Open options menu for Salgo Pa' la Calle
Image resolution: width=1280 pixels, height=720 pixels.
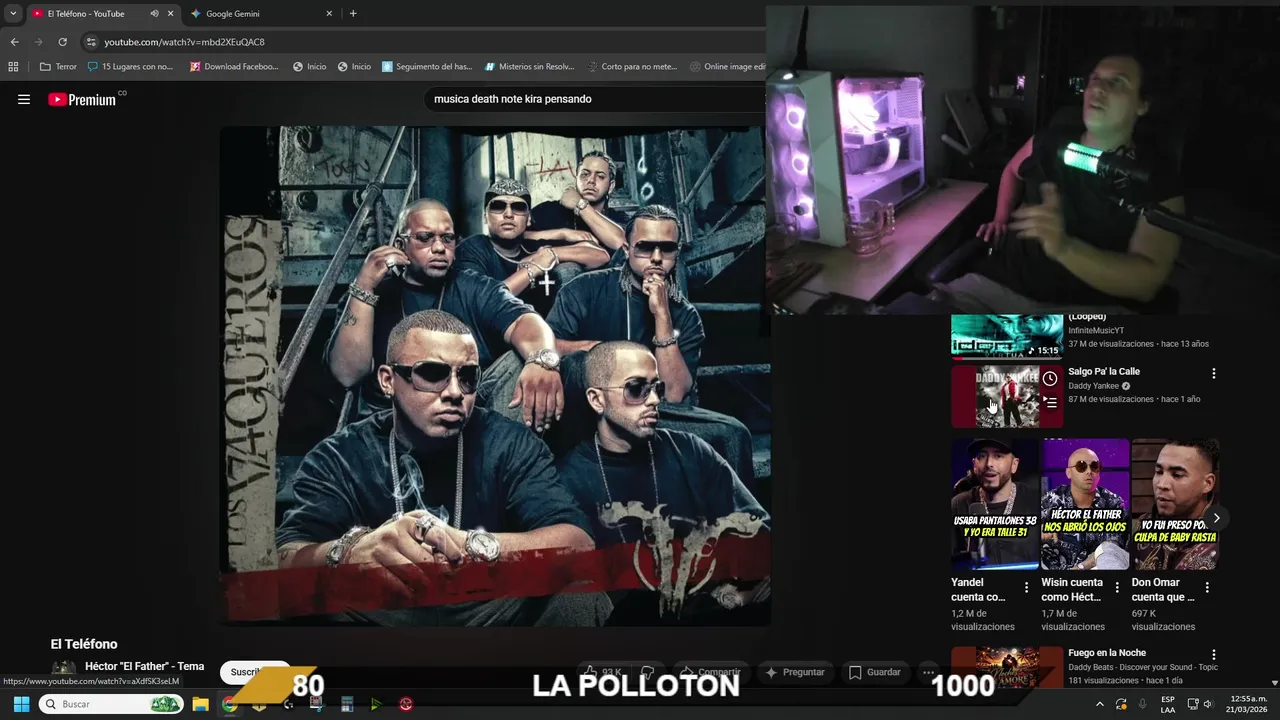point(1214,373)
